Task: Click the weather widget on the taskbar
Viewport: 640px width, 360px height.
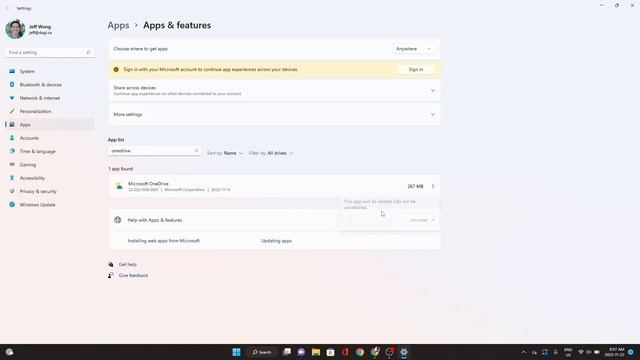Action: click(x=9, y=352)
